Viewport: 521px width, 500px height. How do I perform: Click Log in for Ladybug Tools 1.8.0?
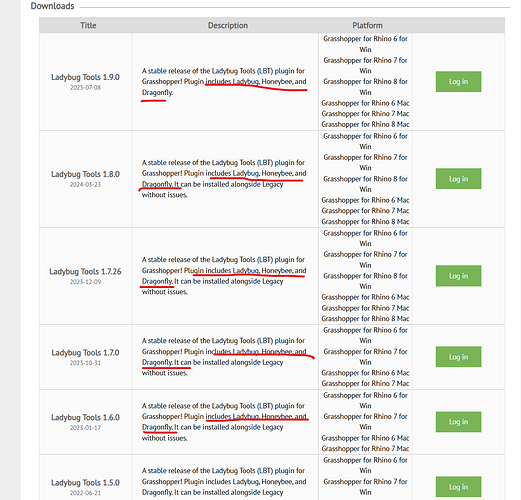[458, 179]
